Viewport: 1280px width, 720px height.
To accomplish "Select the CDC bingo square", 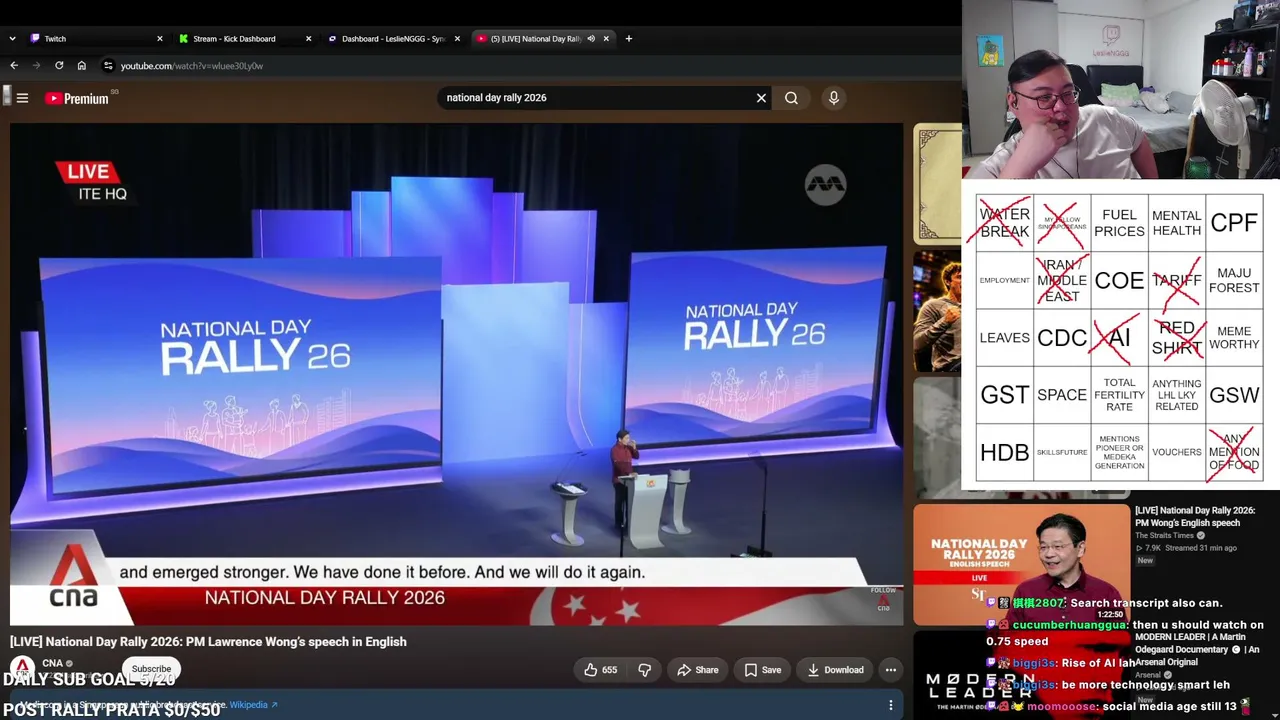I will point(1062,338).
